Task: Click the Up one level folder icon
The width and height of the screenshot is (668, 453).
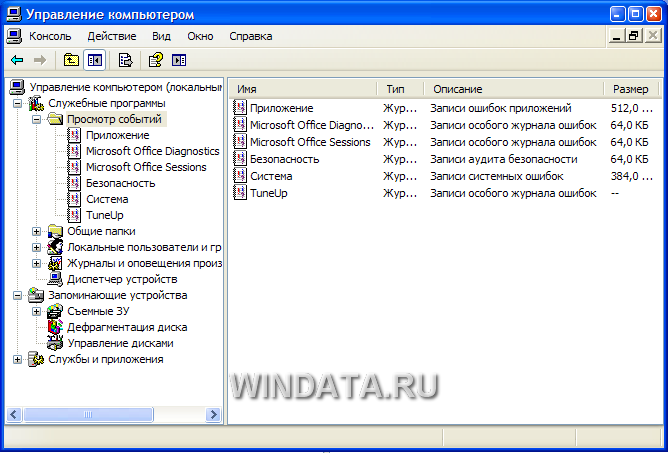Action: coord(71,60)
